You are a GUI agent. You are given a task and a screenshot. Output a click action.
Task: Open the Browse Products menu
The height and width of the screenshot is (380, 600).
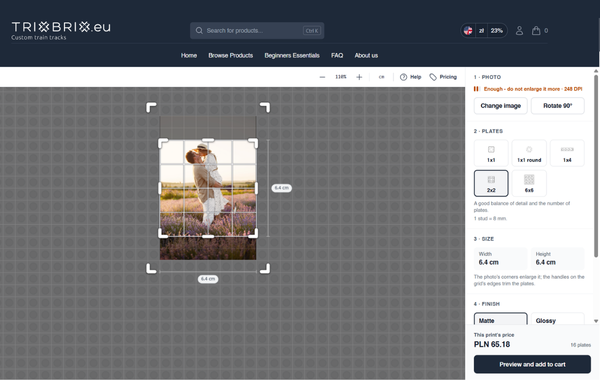tap(231, 55)
